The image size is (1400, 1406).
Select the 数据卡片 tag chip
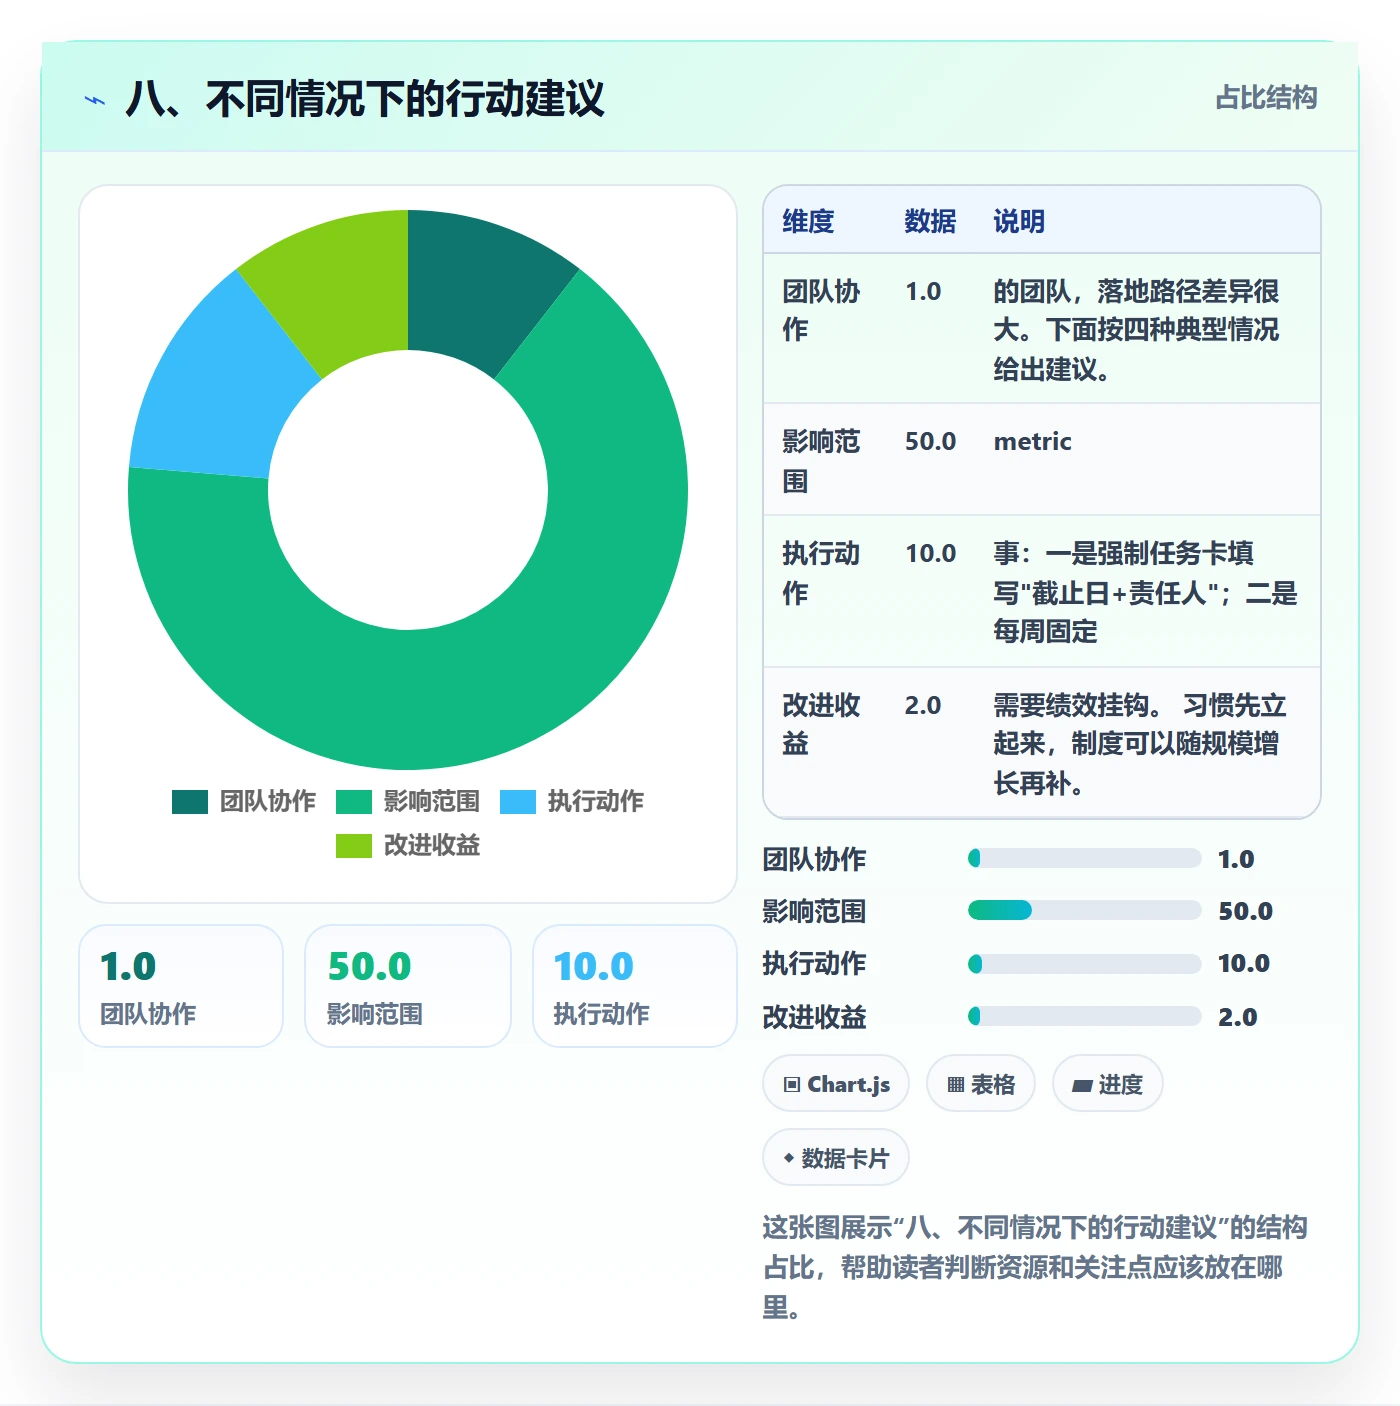tap(836, 1158)
